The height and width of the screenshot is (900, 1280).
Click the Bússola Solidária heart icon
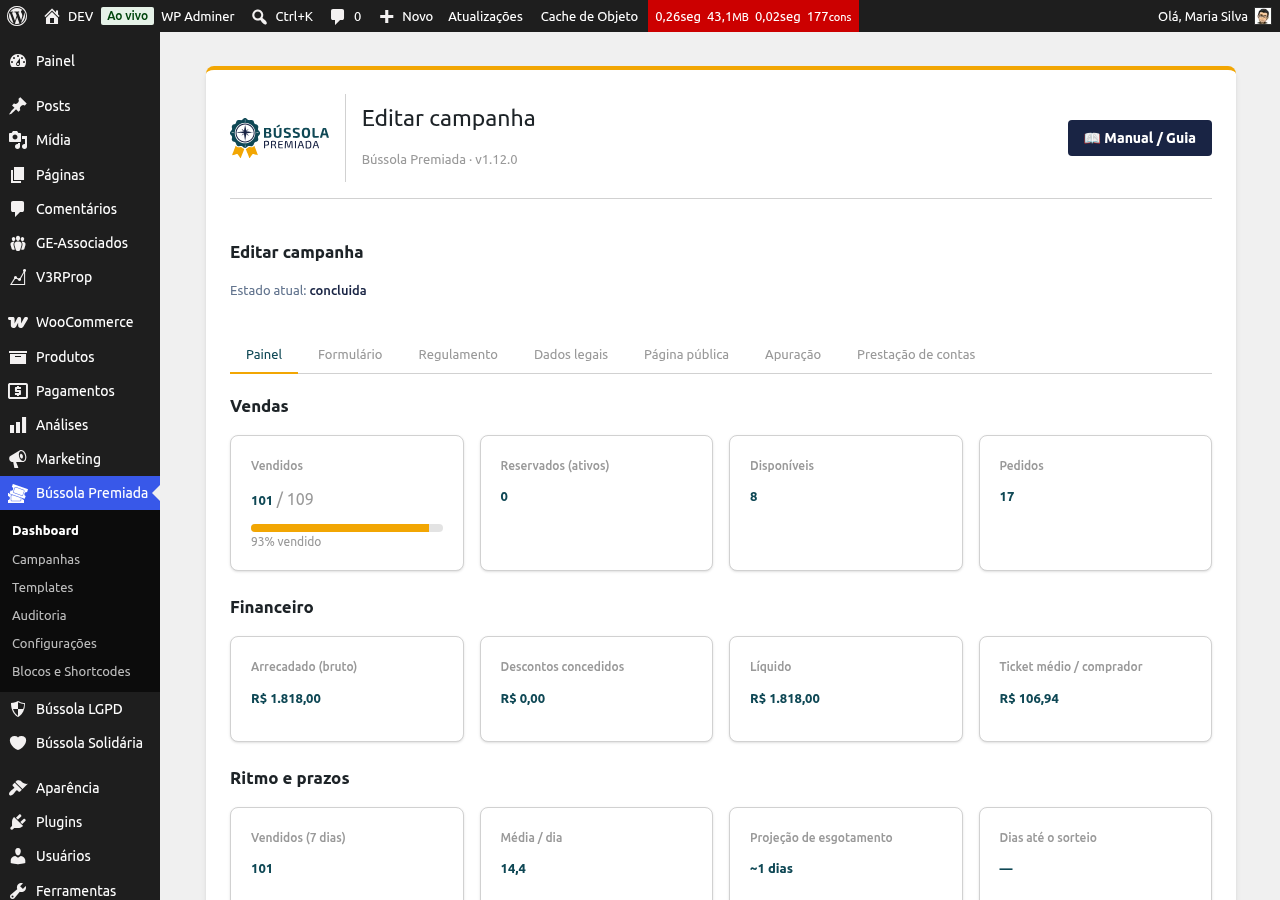[x=18, y=743]
